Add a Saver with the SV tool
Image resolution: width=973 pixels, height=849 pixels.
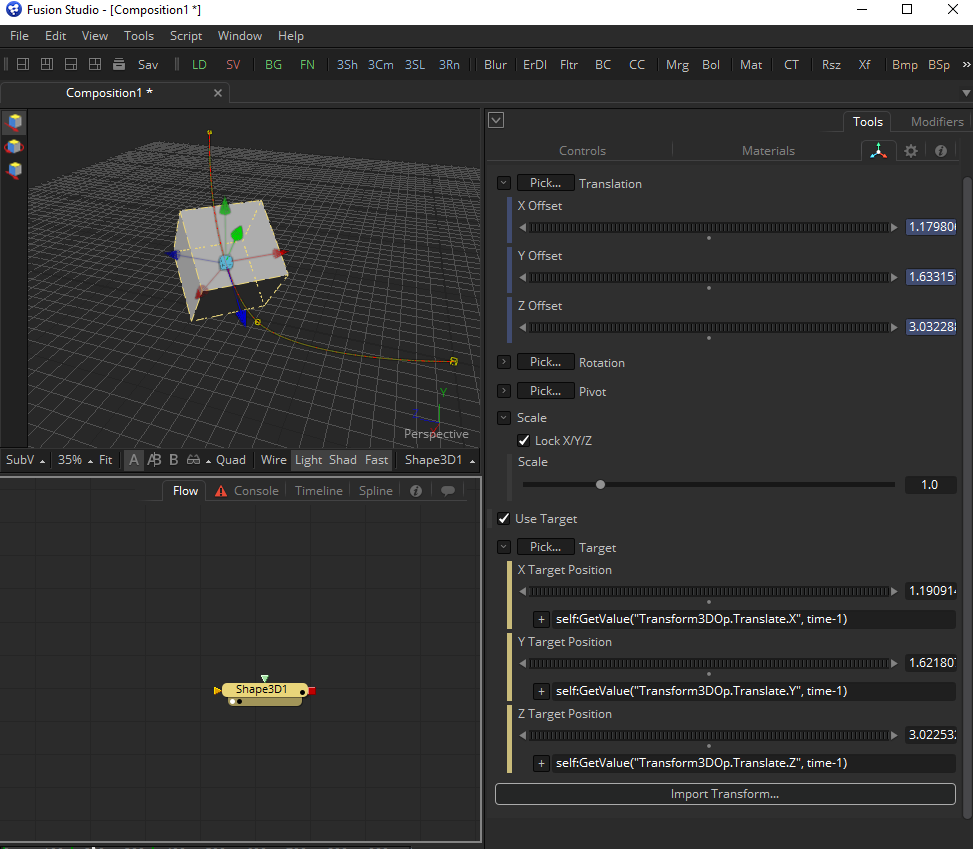coord(233,65)
